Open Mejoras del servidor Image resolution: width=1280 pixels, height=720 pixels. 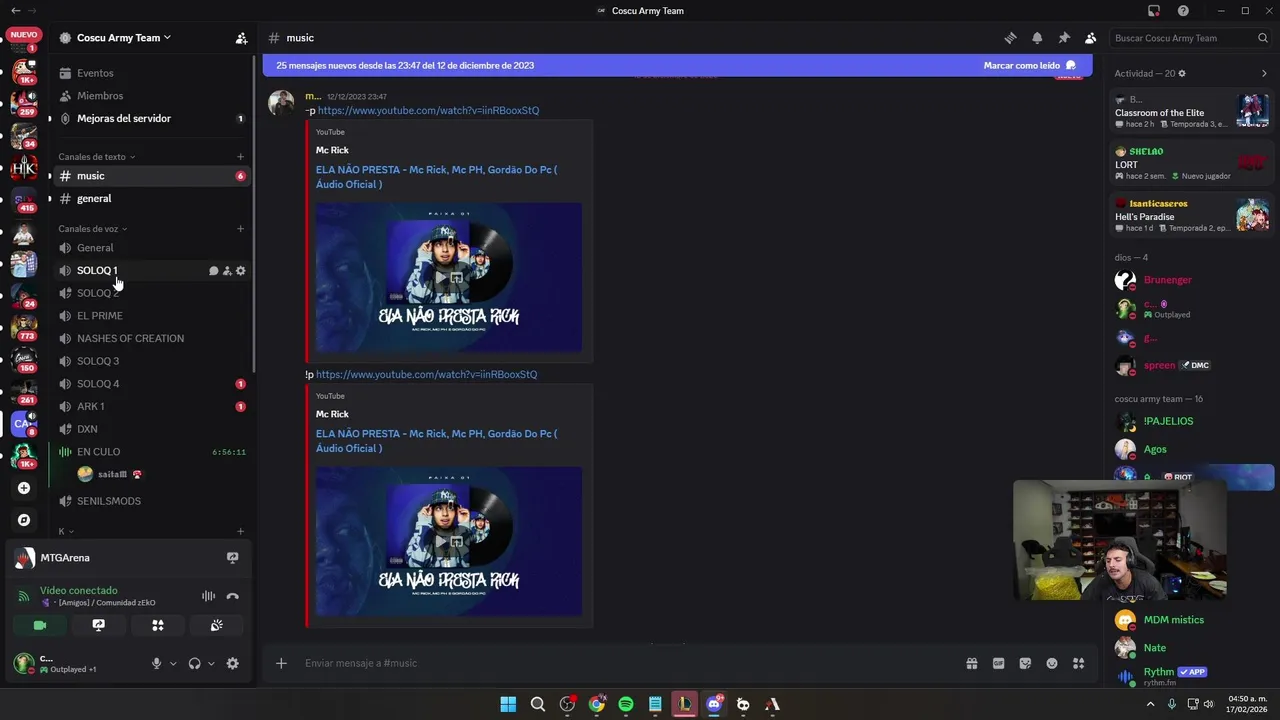tap(150, 118)
